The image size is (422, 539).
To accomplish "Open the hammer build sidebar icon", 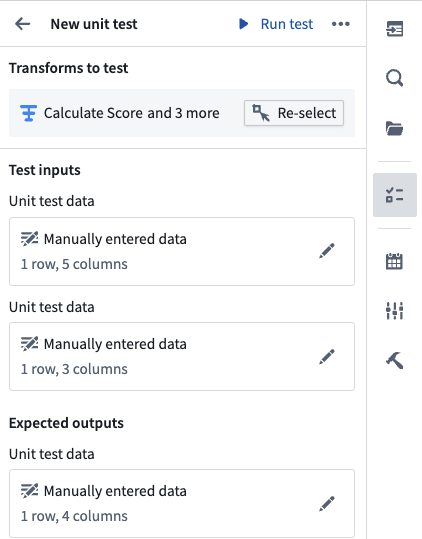I will tap(395, 360).
